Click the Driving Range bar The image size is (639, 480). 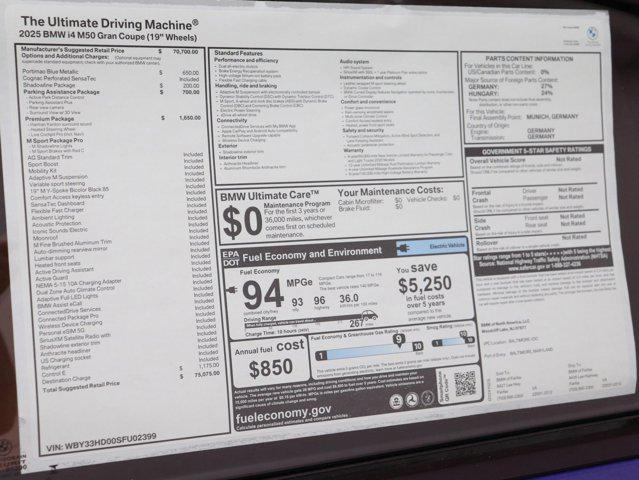[x=306, y=323]
